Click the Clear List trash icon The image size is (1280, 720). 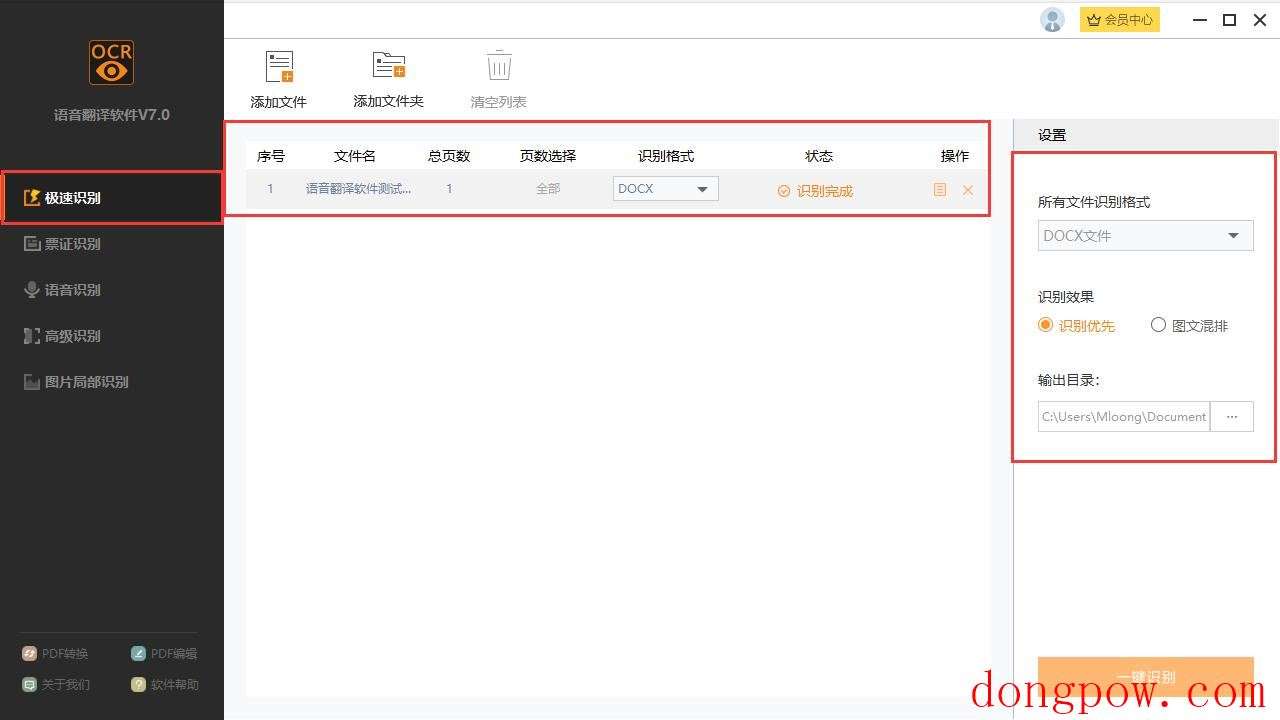[x=499, y=65]
